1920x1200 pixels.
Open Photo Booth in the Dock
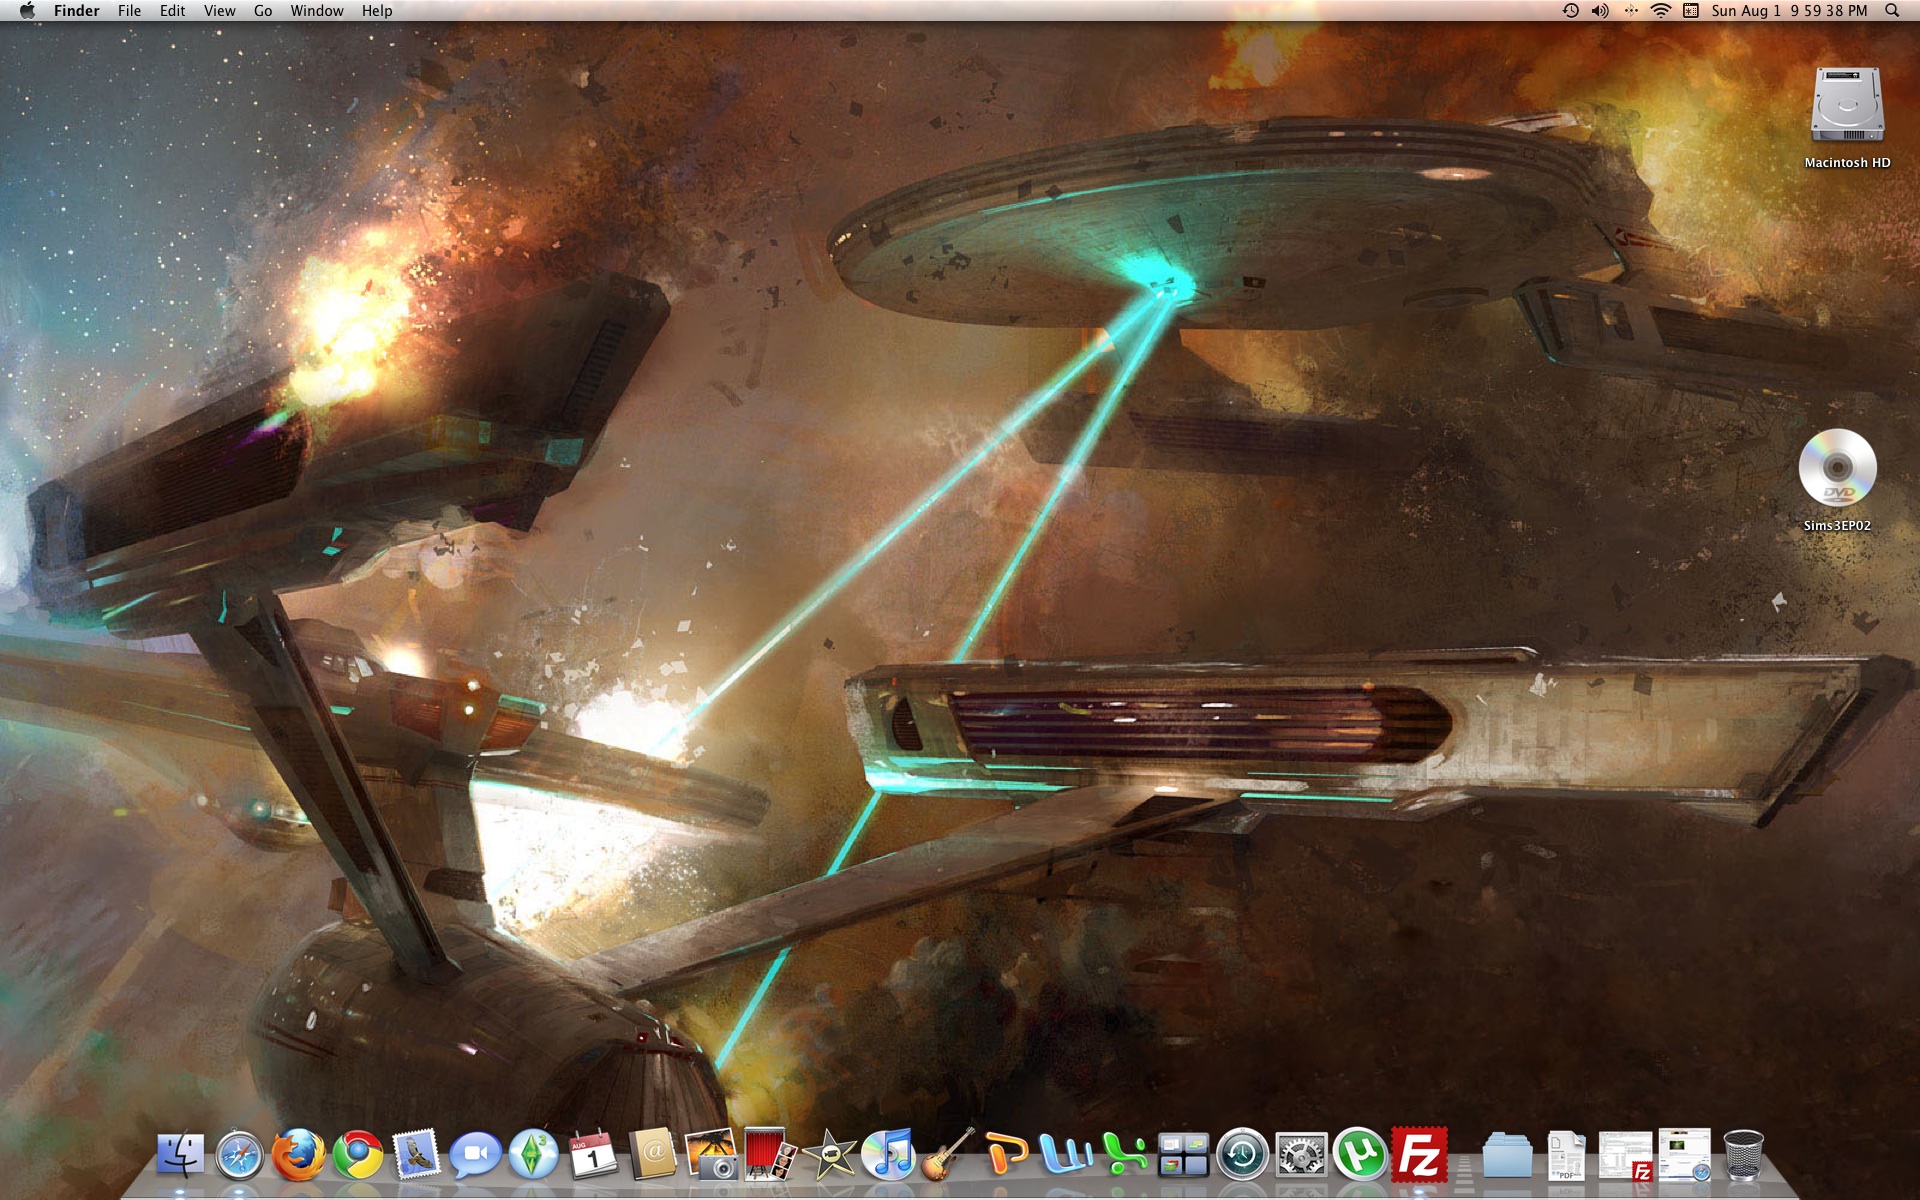pyautogui.click(x=770, y=1155)
